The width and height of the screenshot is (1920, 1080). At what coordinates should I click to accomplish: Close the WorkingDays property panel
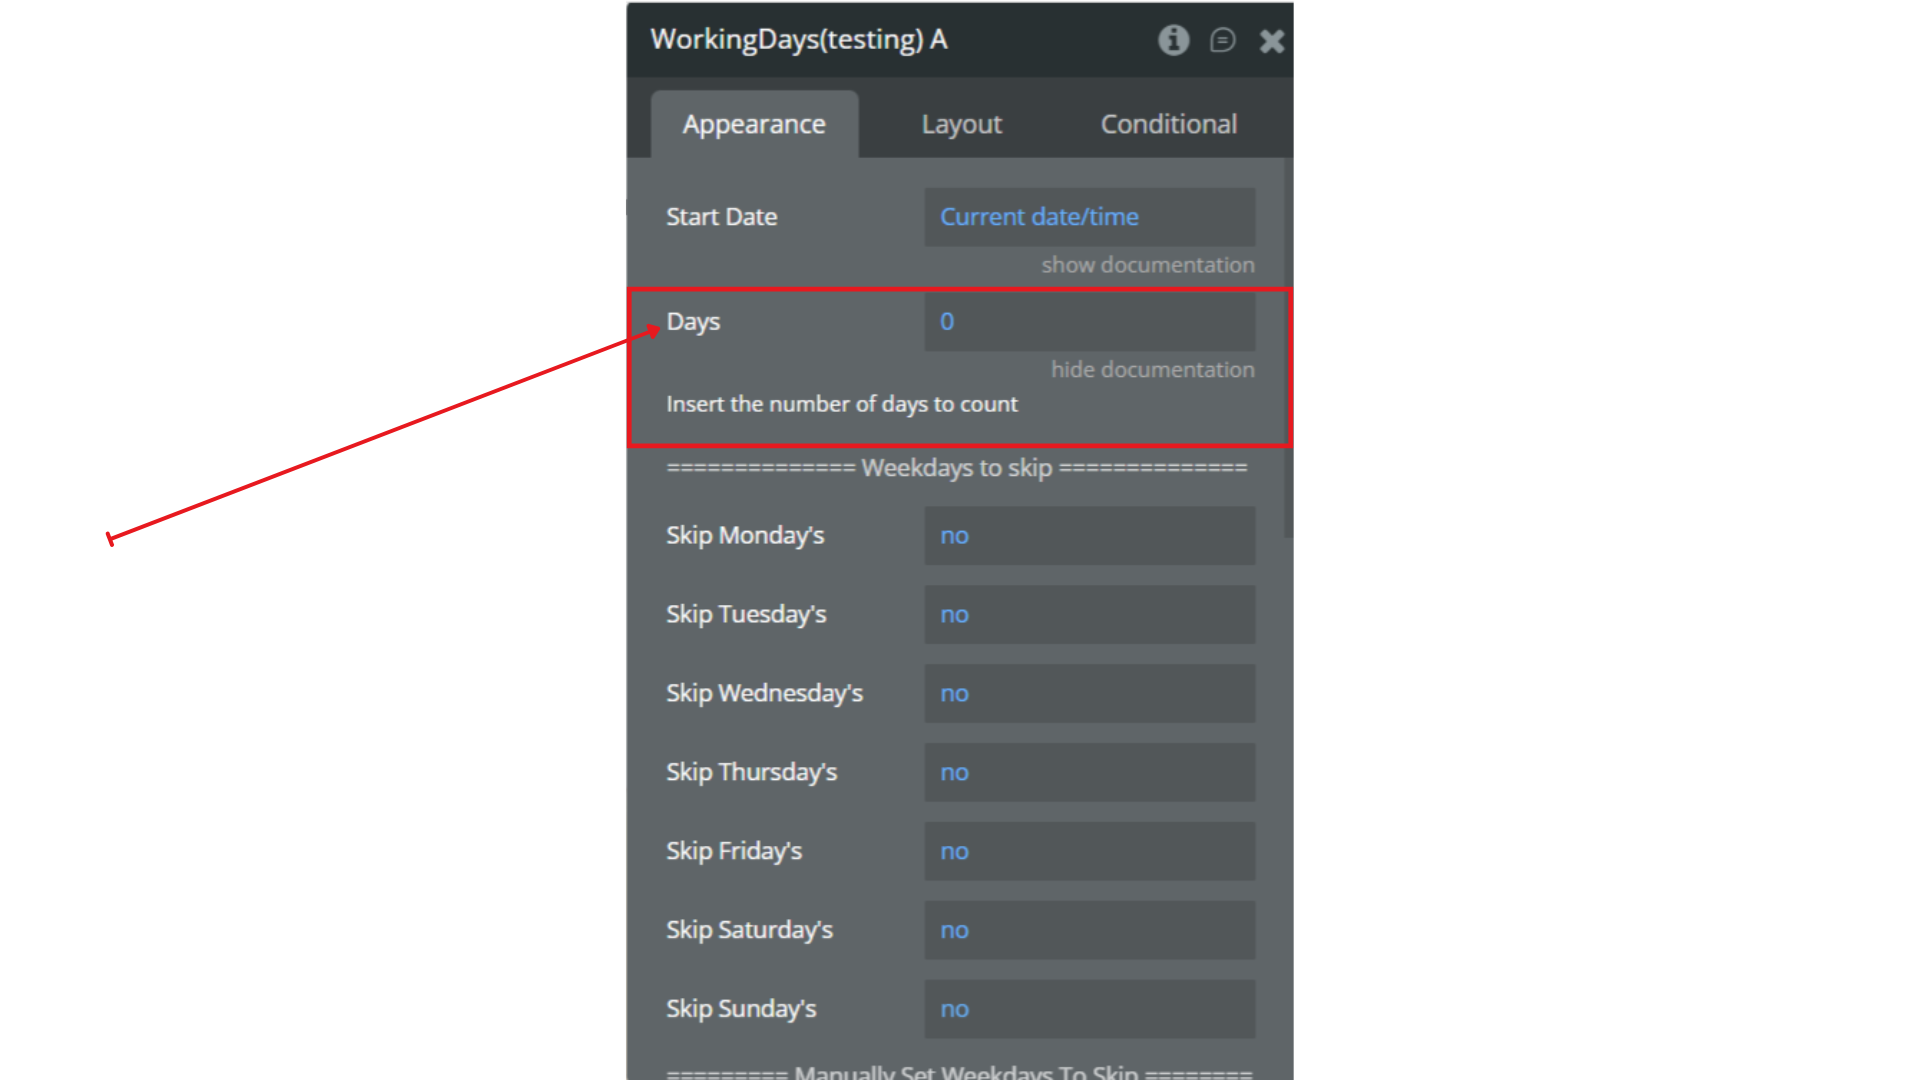pos(1271,41)
